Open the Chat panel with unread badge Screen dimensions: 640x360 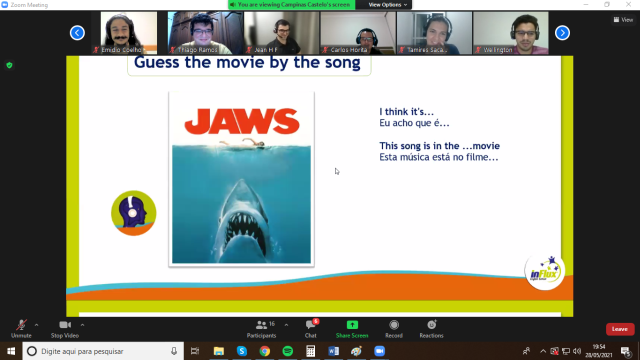coord(311,329)
